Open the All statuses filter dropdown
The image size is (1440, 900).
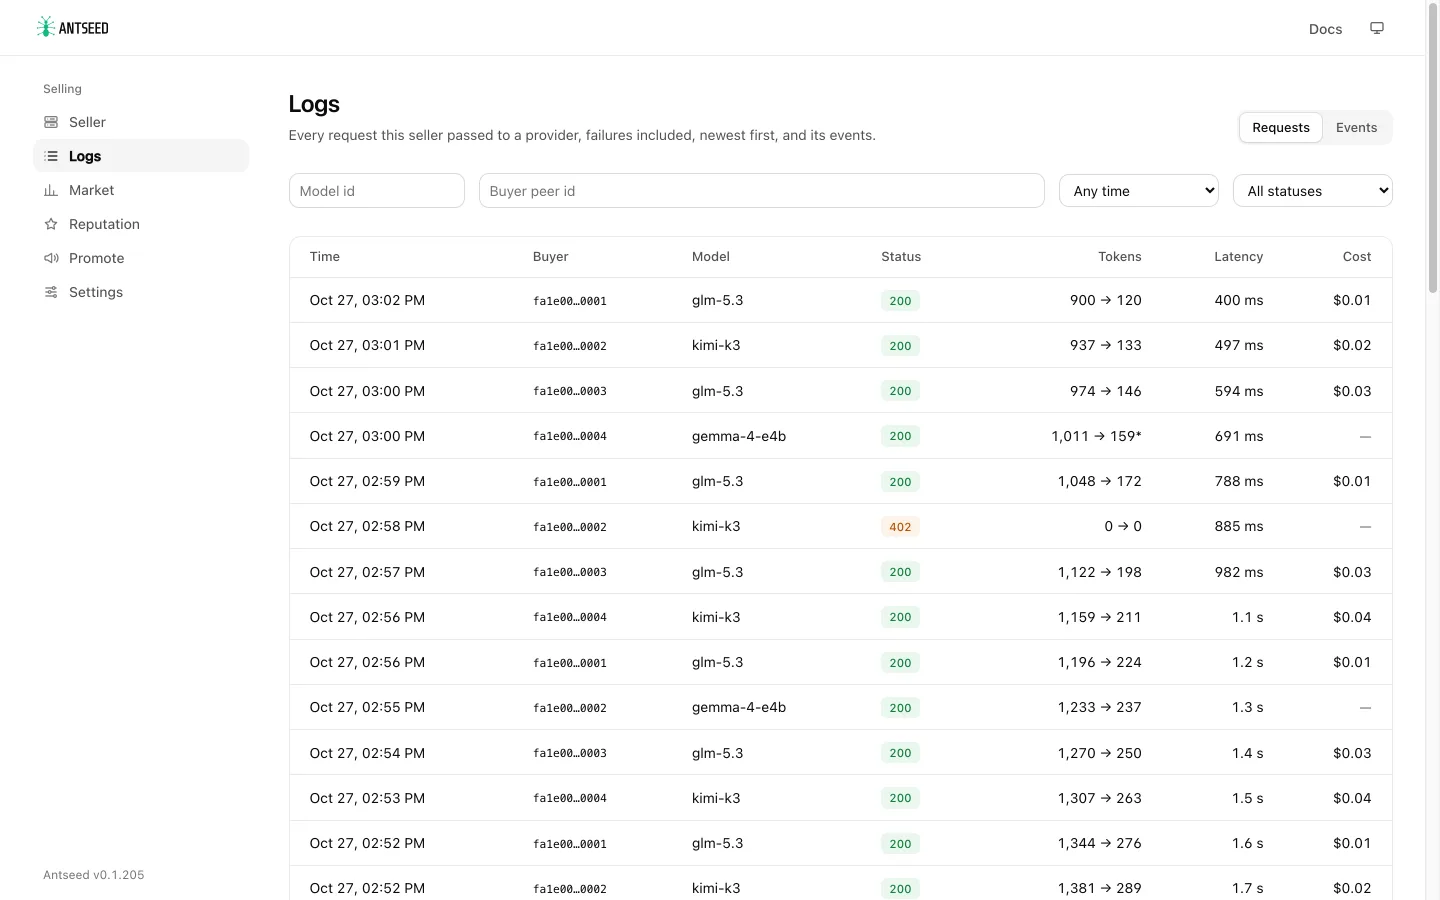pyautogui.click(x=1313, y=191)
